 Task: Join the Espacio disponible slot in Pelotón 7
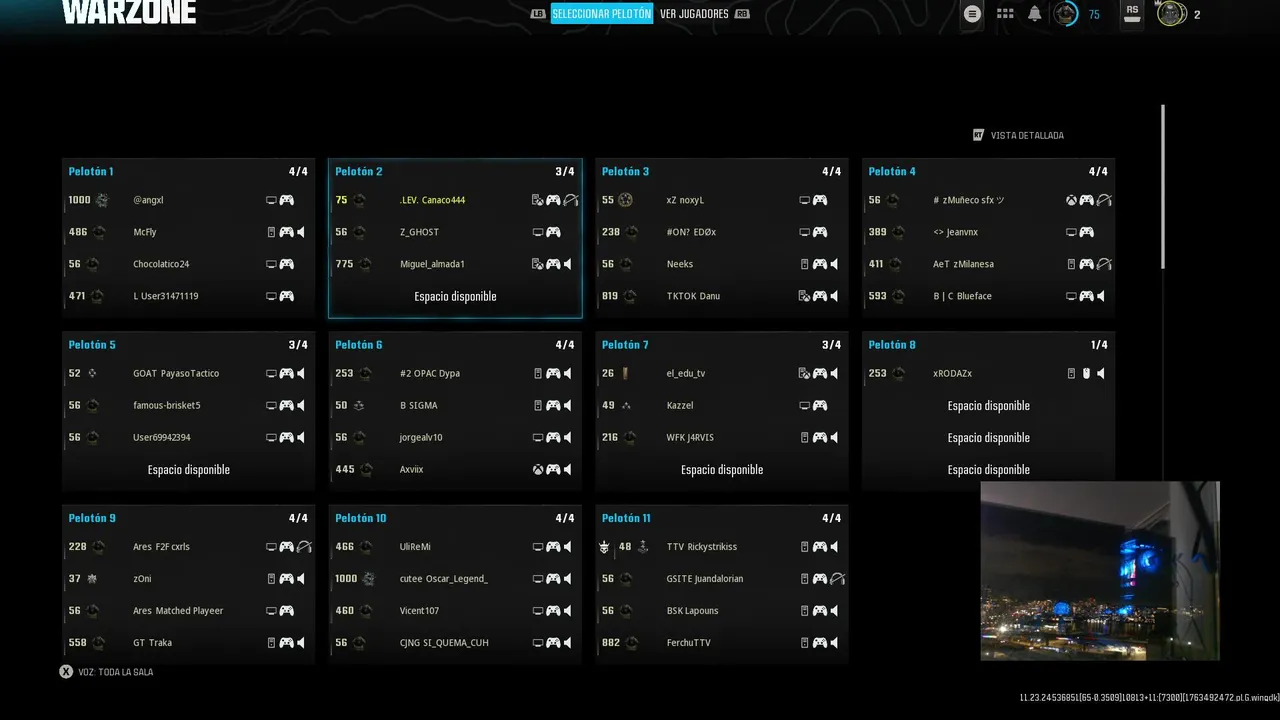pyautogui.click(x=721, y=469)
